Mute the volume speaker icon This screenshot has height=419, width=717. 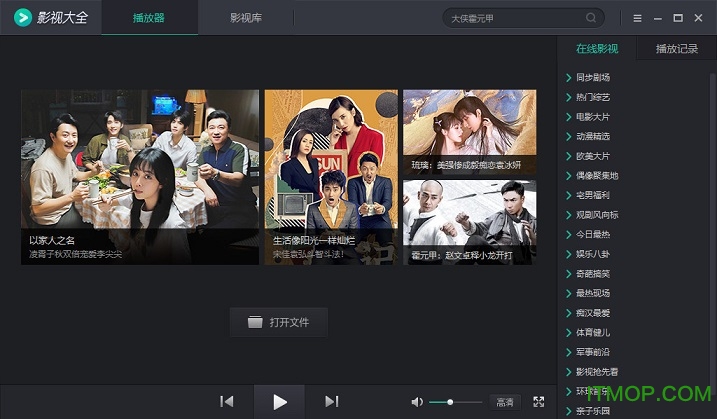pos(417,402)
